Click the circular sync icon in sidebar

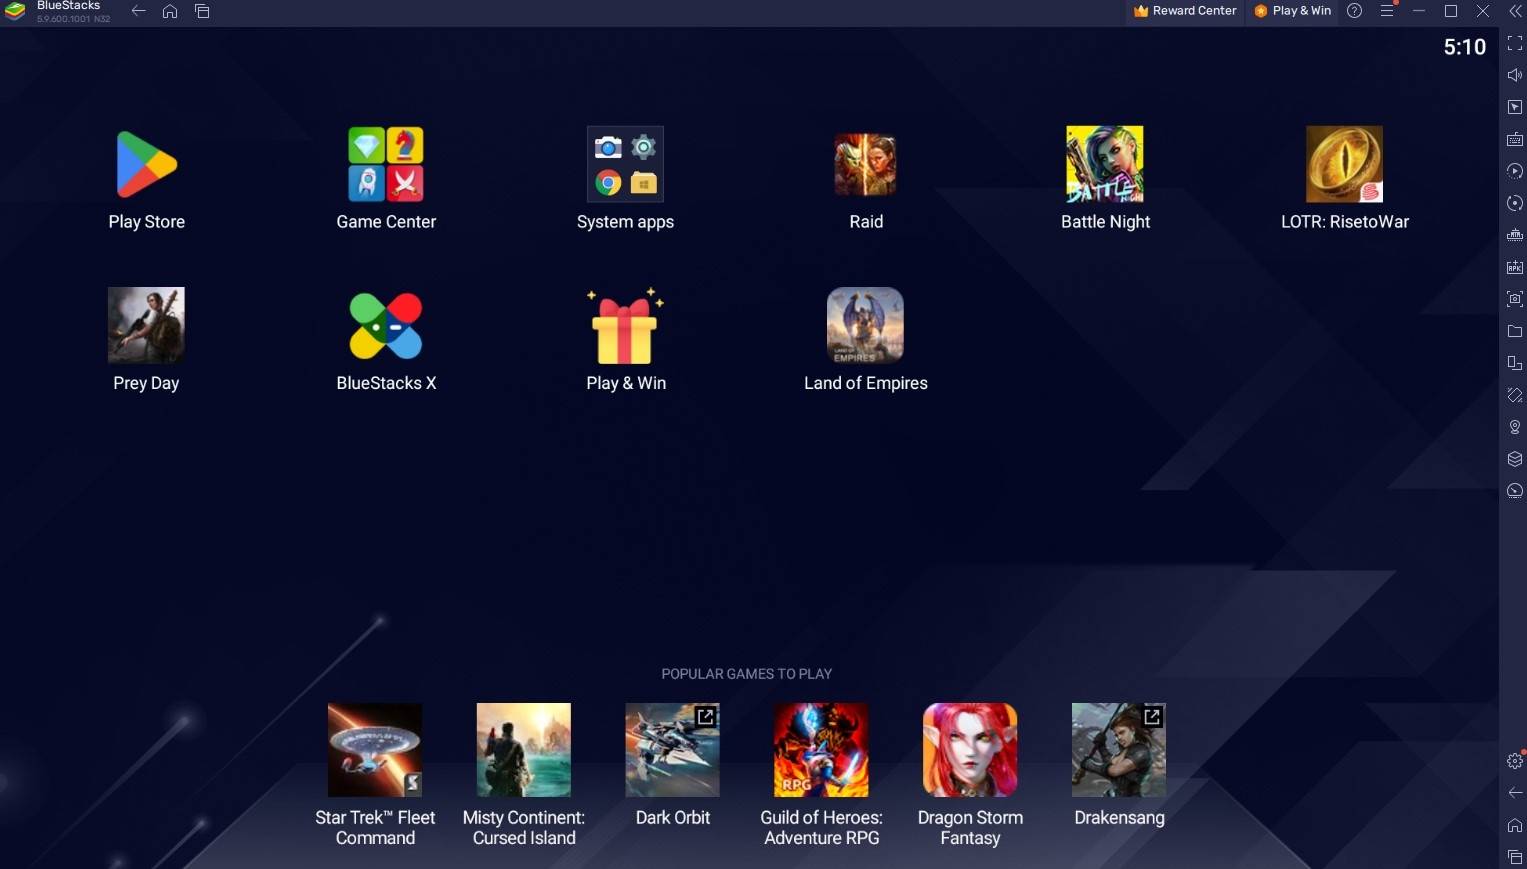1515,203
